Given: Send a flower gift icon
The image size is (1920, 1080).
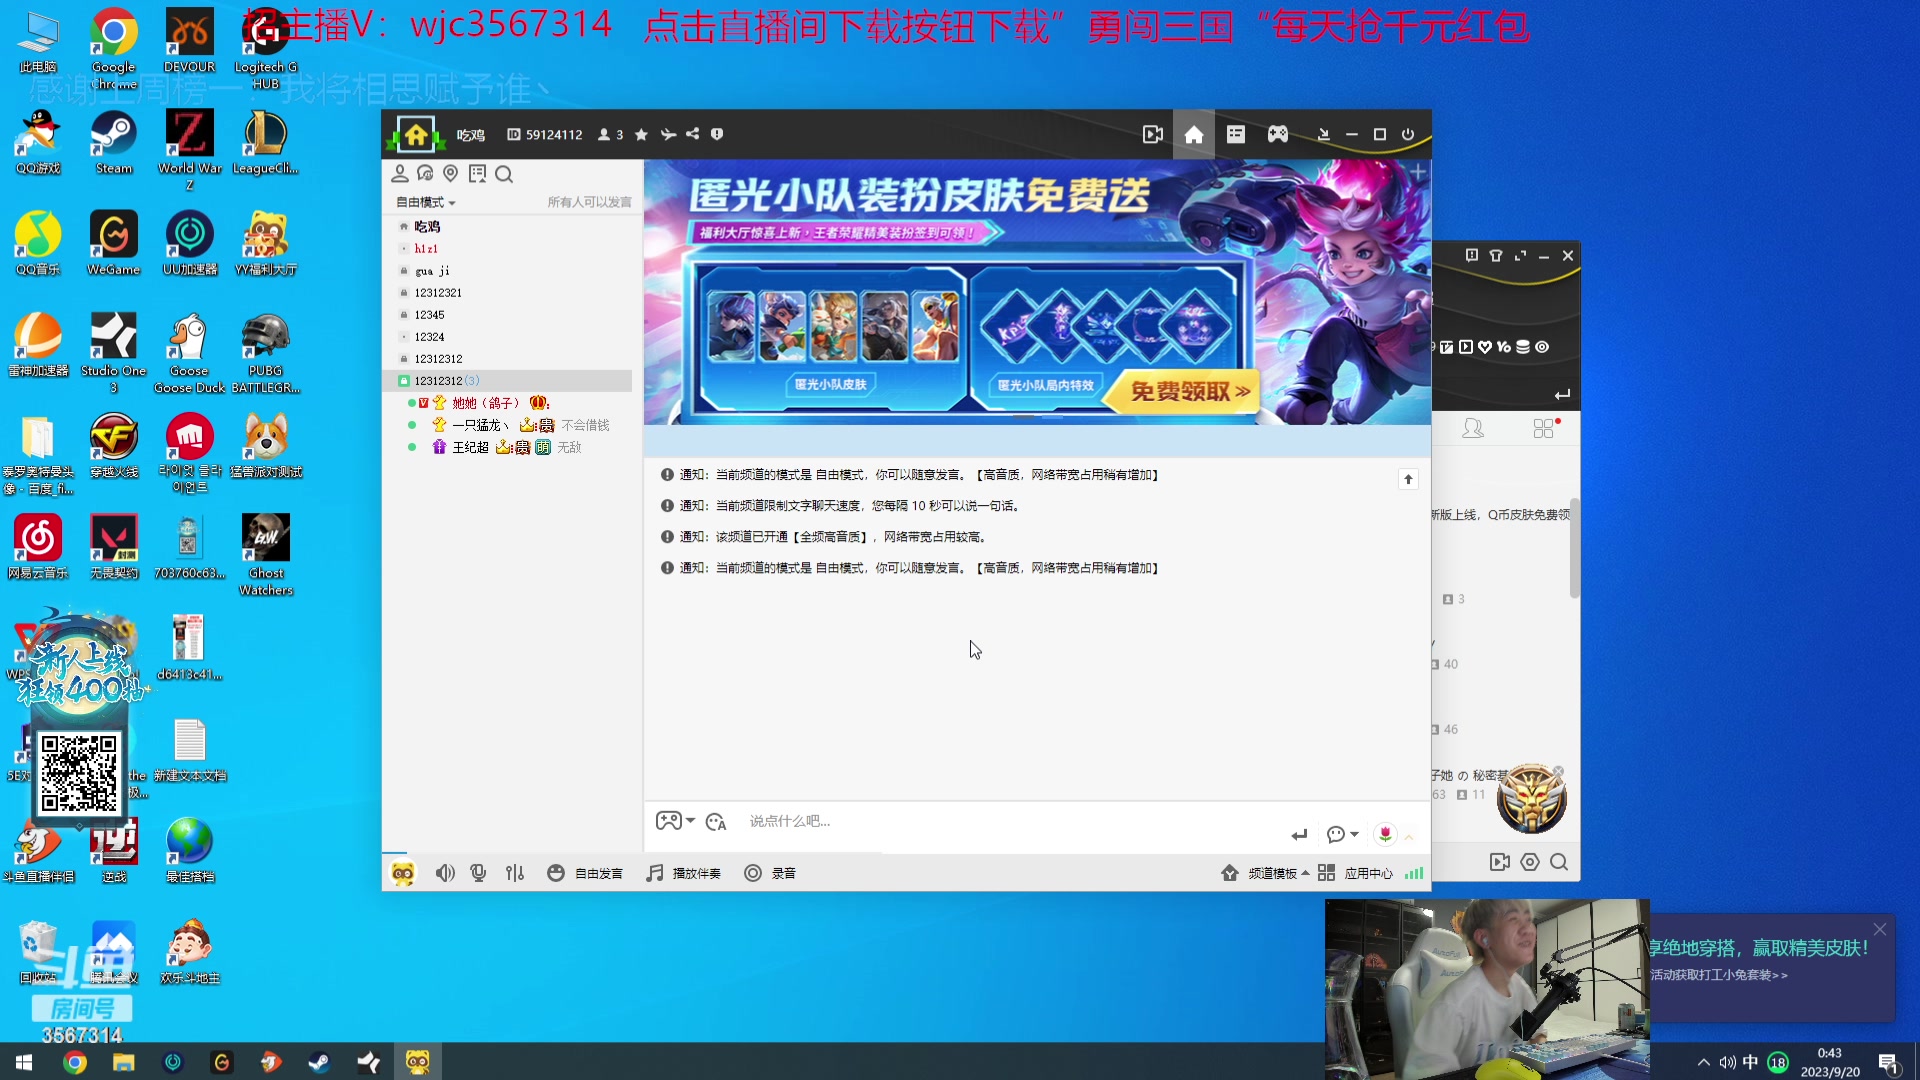Looking at the screenshot, I should tap(1385, 834).
